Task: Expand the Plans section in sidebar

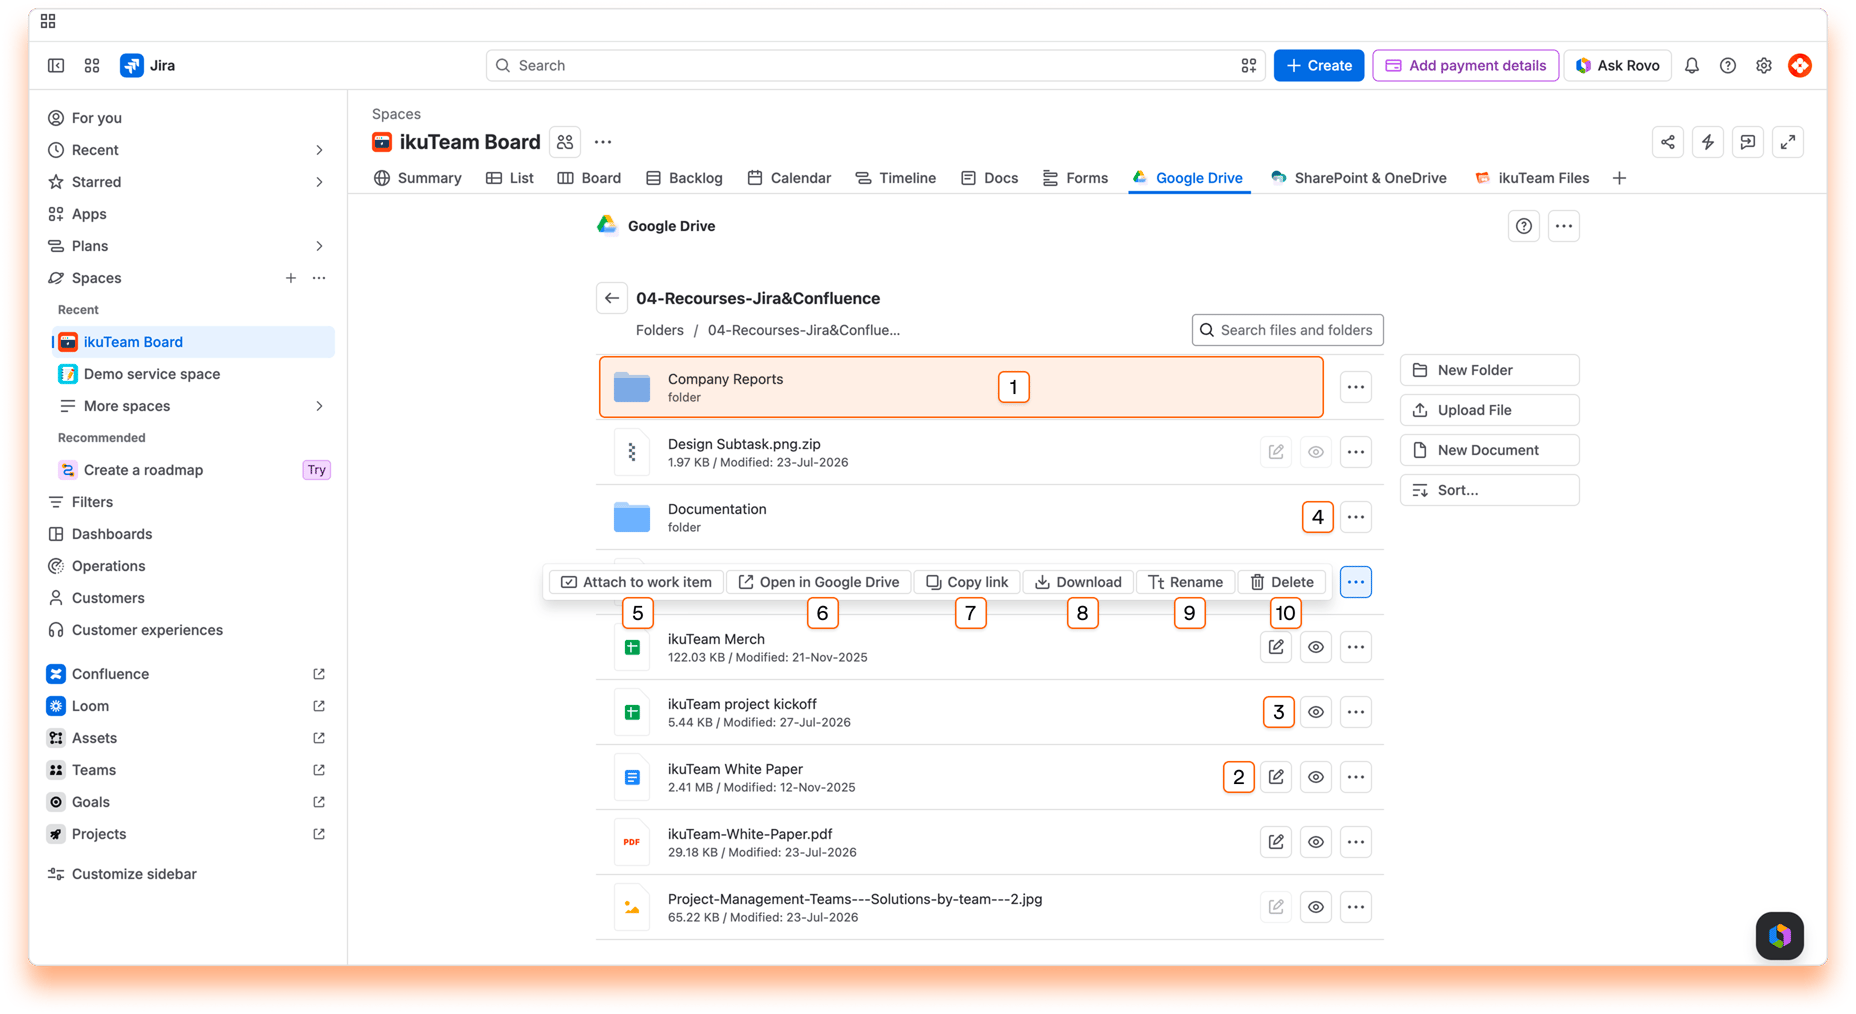Action: [x=319, y=246]
